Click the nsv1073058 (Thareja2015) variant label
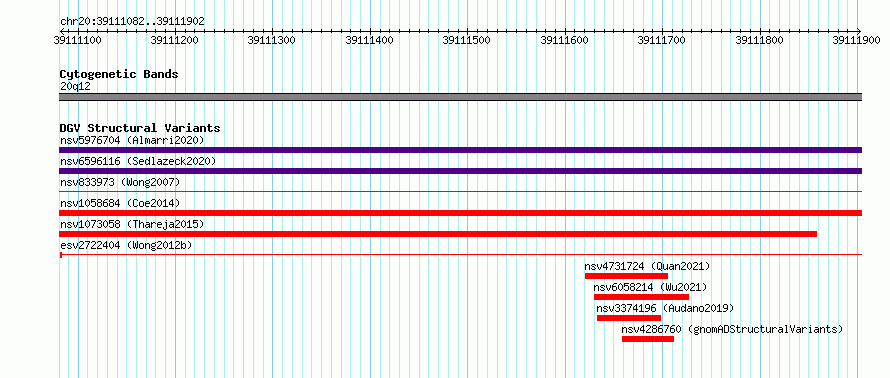Viewport: 890px width, 378px height. (132, 224)
